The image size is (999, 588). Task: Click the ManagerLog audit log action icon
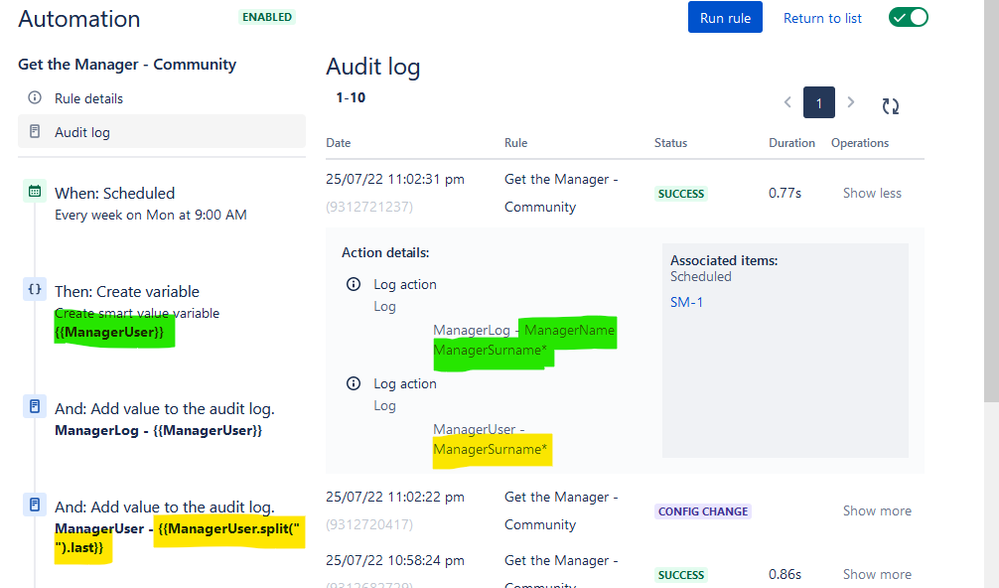(34, 406)
